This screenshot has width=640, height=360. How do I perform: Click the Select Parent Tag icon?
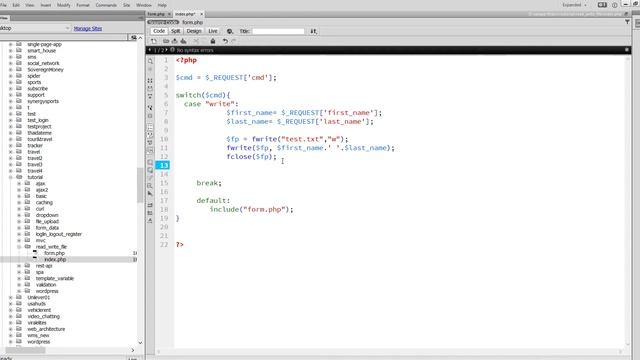[150, 108]
